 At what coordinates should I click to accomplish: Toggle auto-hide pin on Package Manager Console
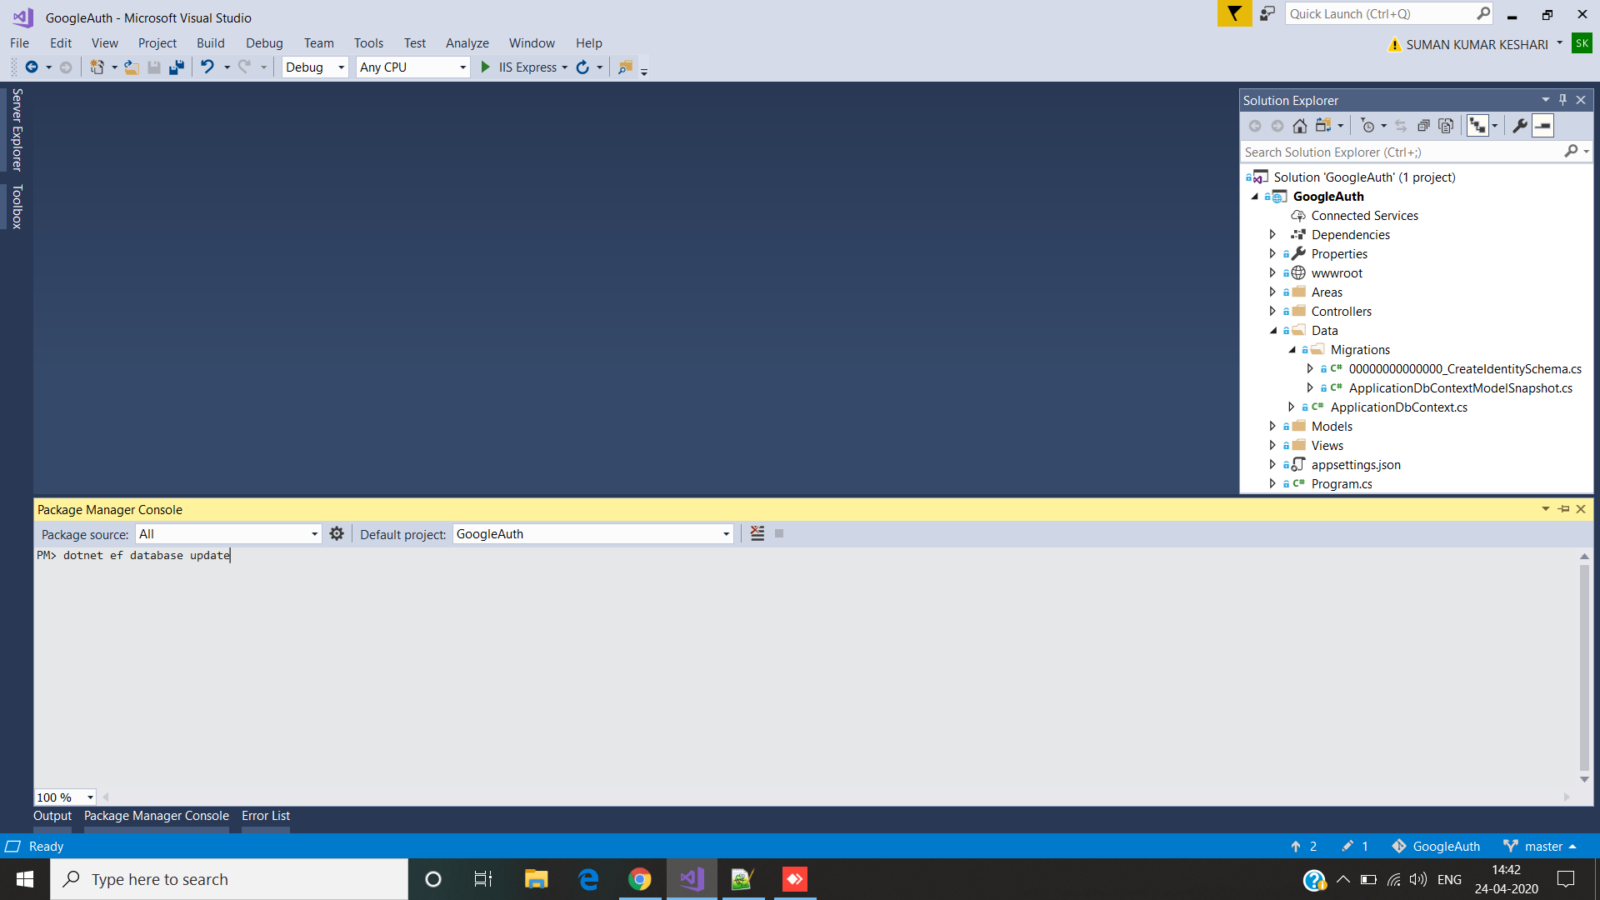tap(1564, 509)
